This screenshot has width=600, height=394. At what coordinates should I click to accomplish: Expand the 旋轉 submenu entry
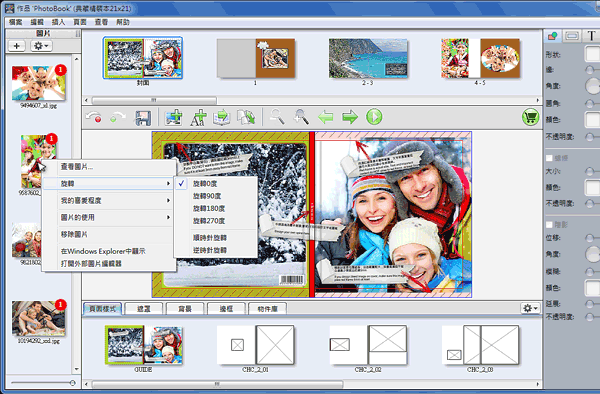(109, 184)
